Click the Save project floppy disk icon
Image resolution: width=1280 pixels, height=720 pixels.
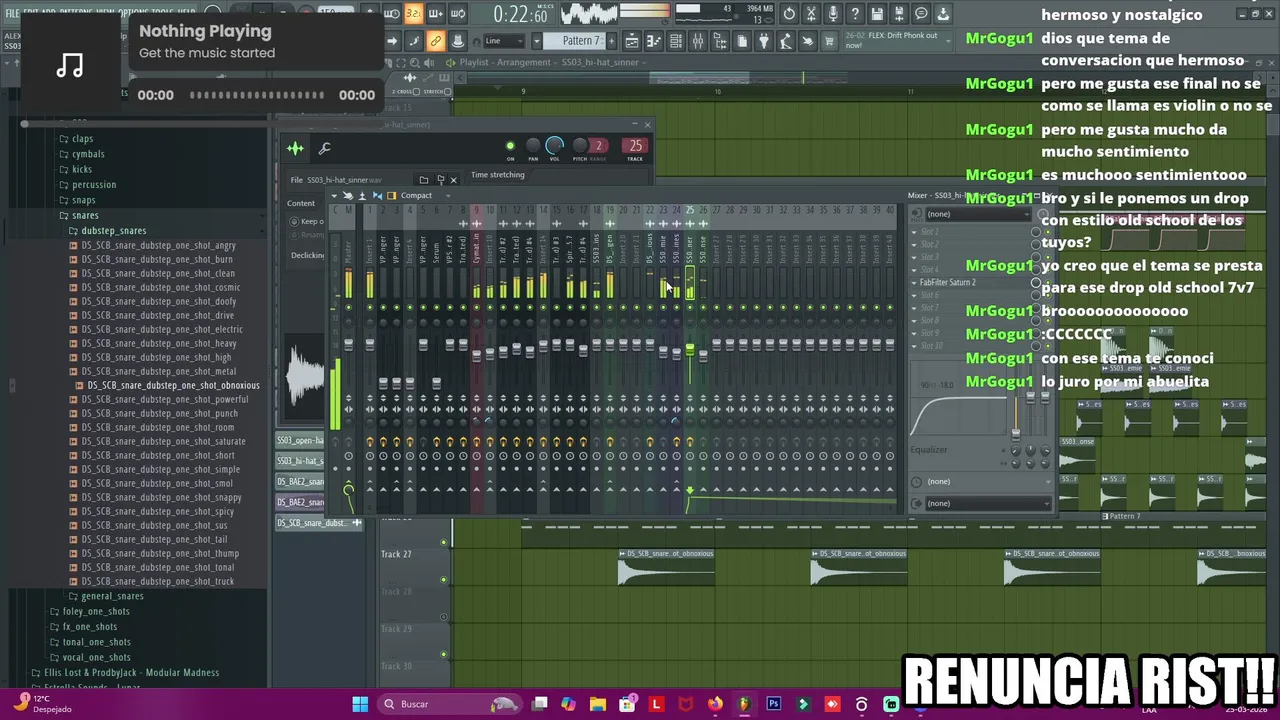[877, 14]
